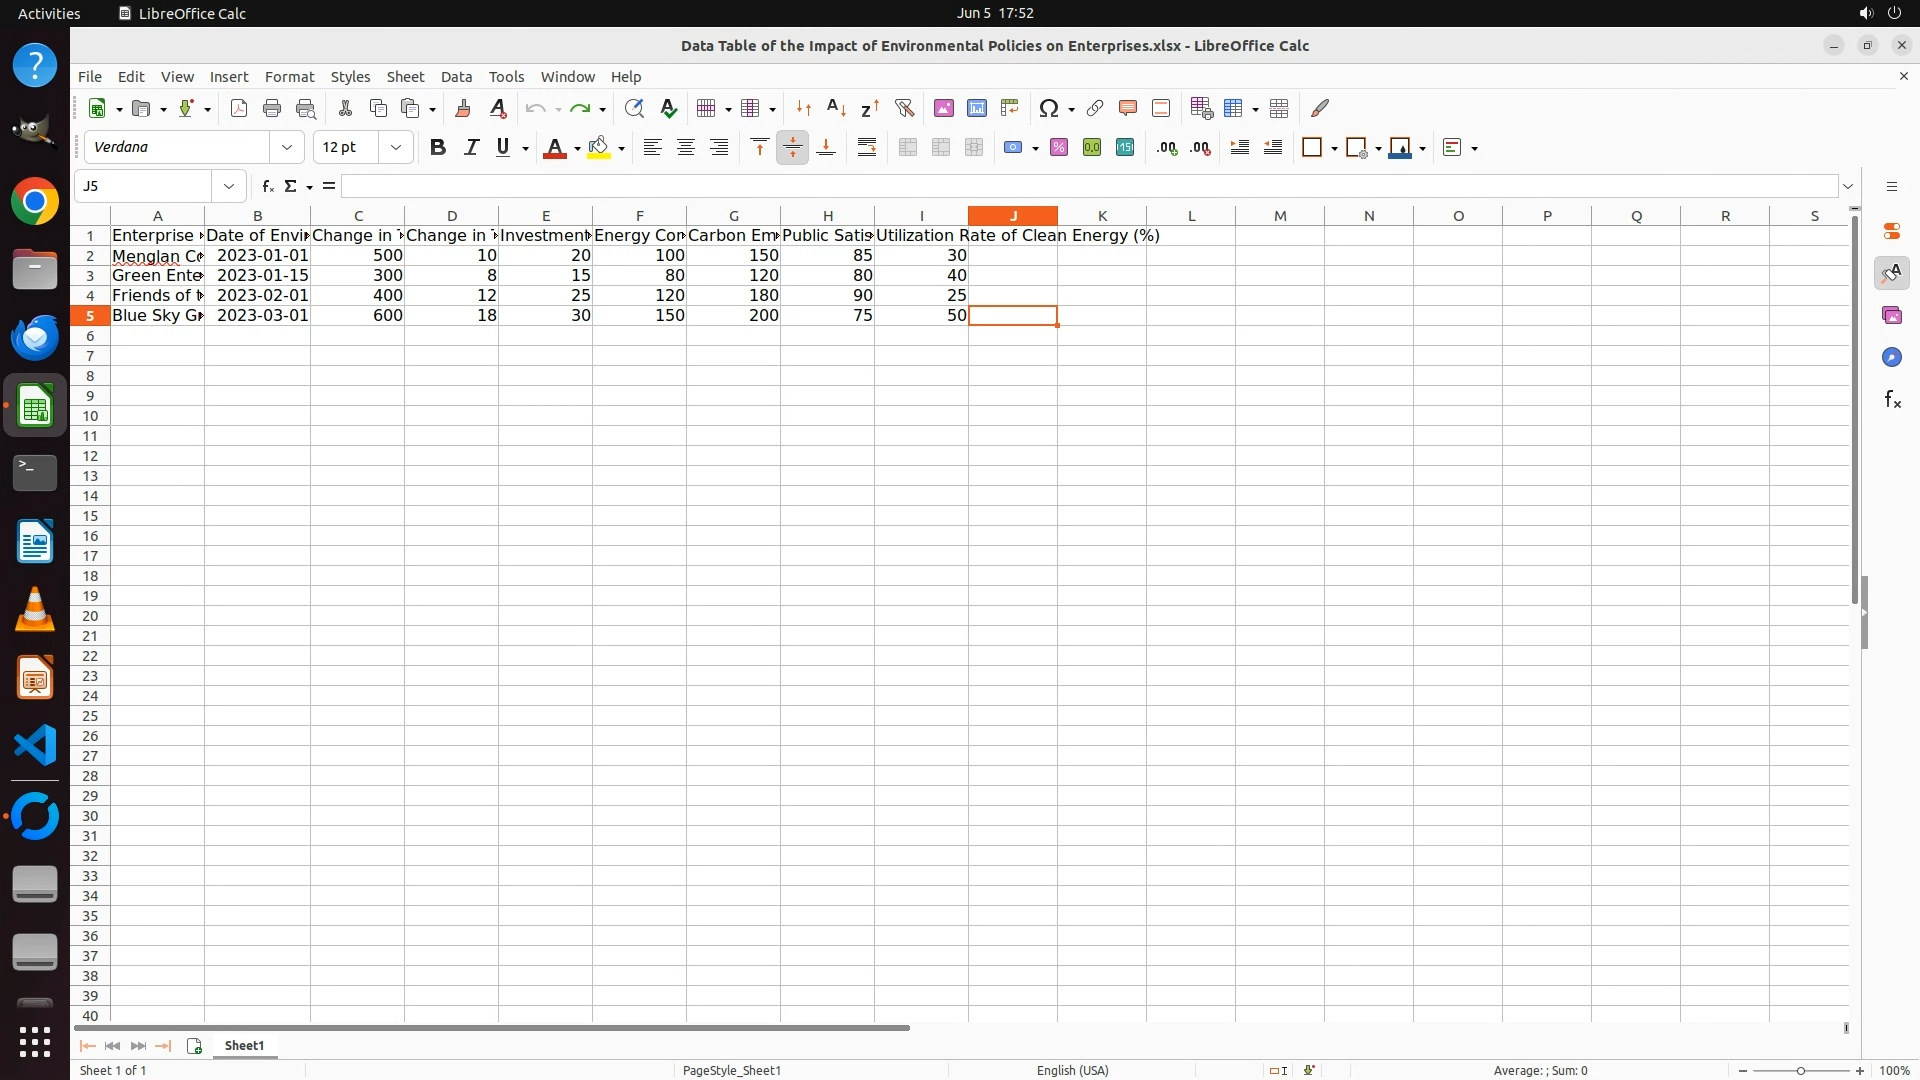The width and height of the screenshot is (1920, 1080).
Task: Select column J header
Action: tap(1012, 216)
